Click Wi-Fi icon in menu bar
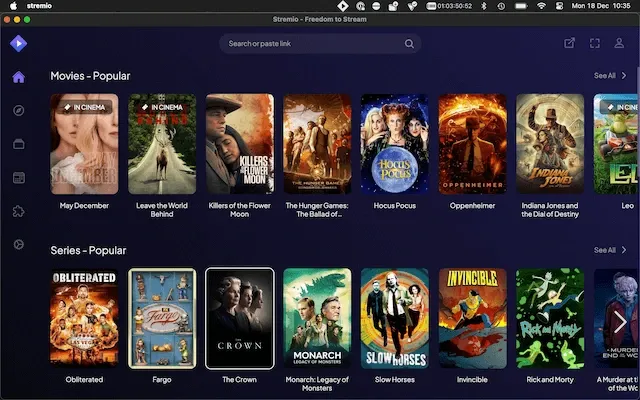The image size is (640, 400). (x=541, y=6)
